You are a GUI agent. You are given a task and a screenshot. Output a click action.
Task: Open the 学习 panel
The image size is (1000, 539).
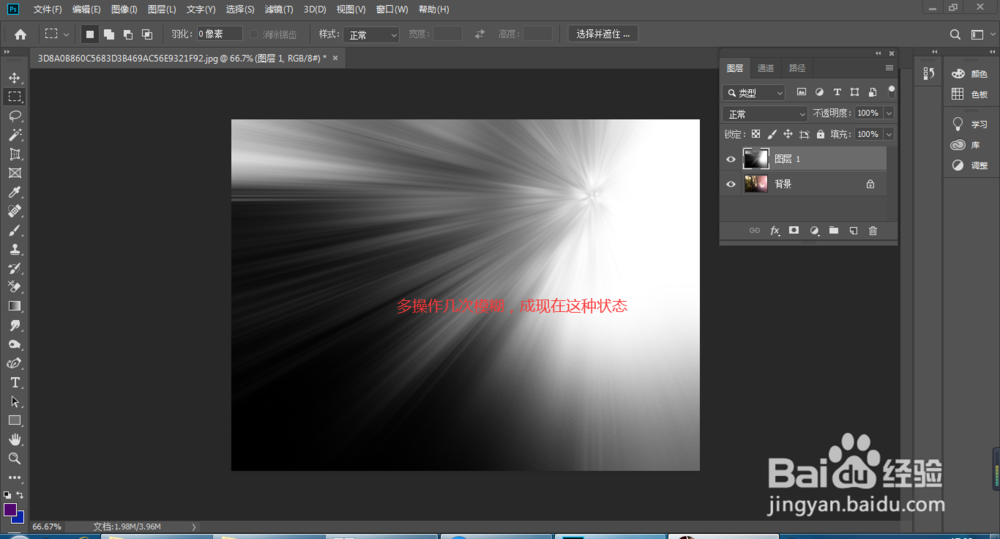969,124
